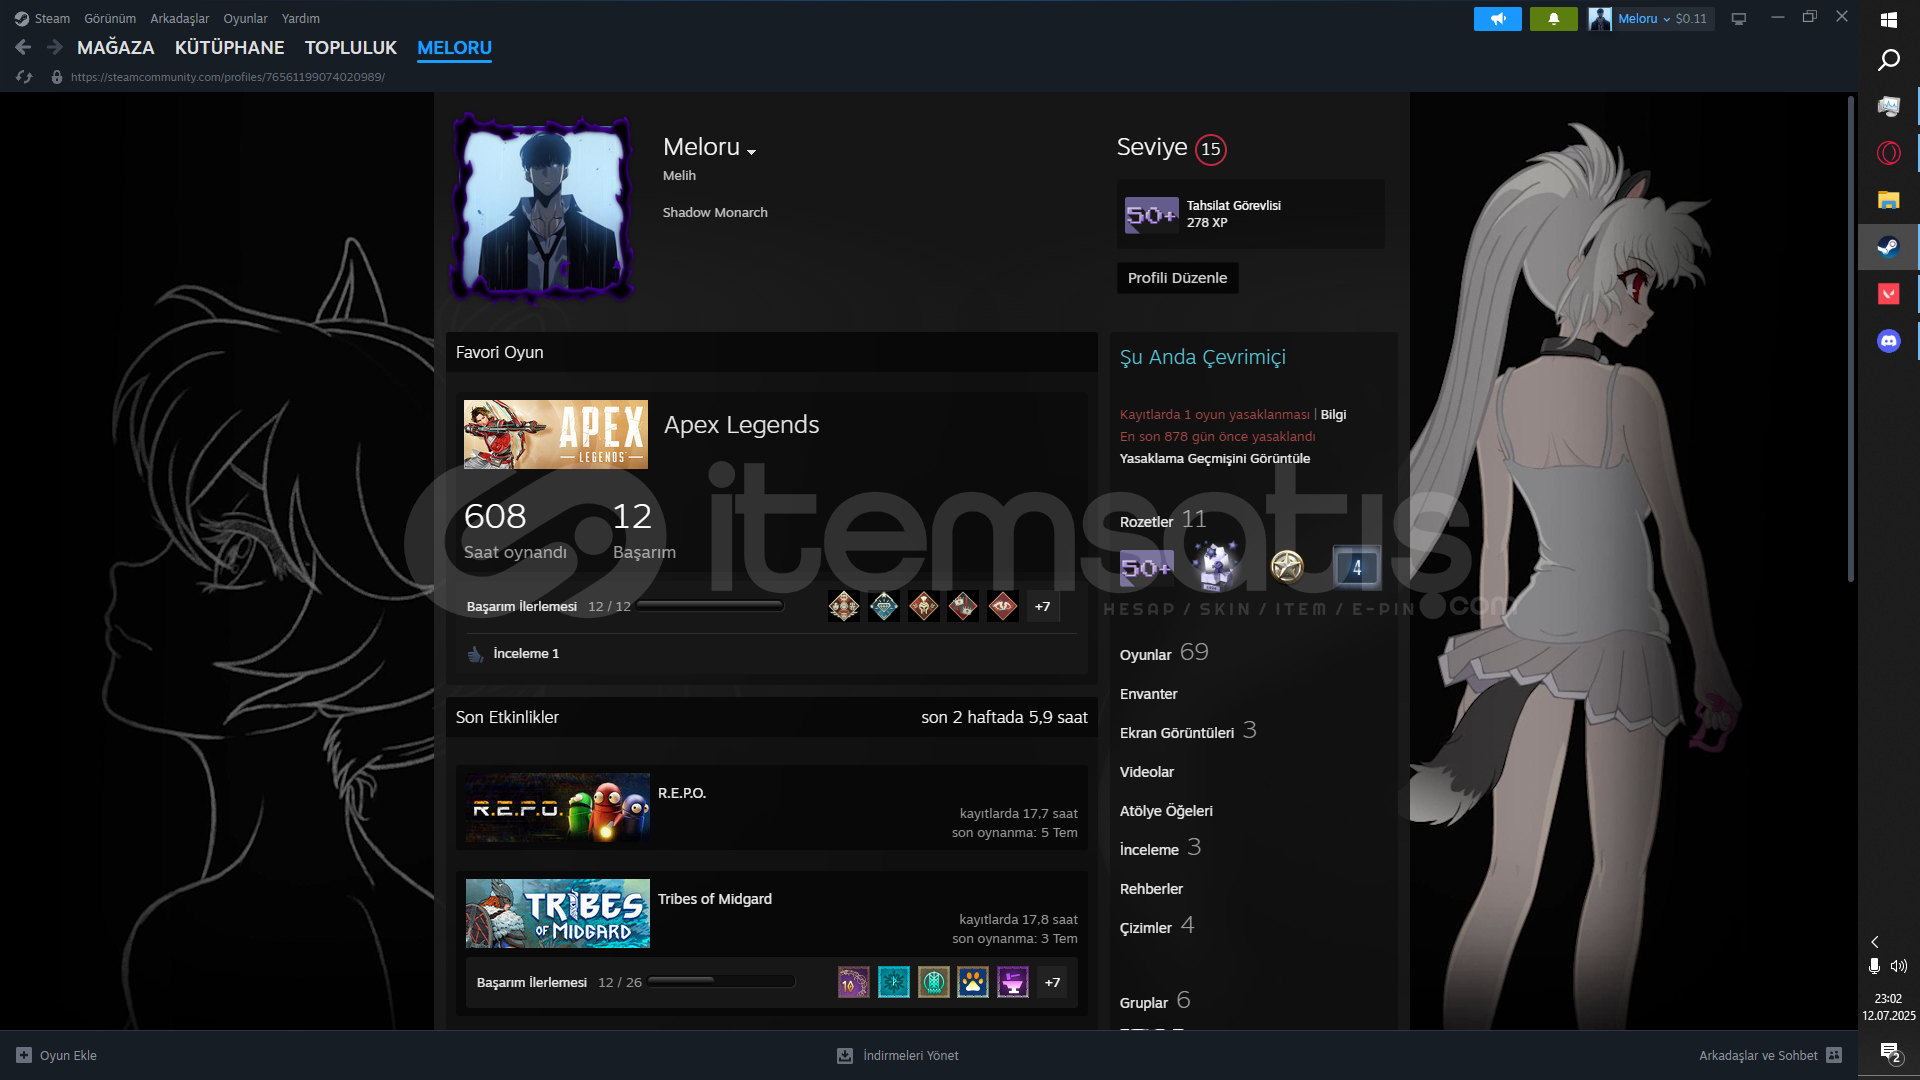The height and width of the screenshot is (1080, 1920).
Task: Click the Bilgi link beside ban notice
Action: coord(1333,415)
